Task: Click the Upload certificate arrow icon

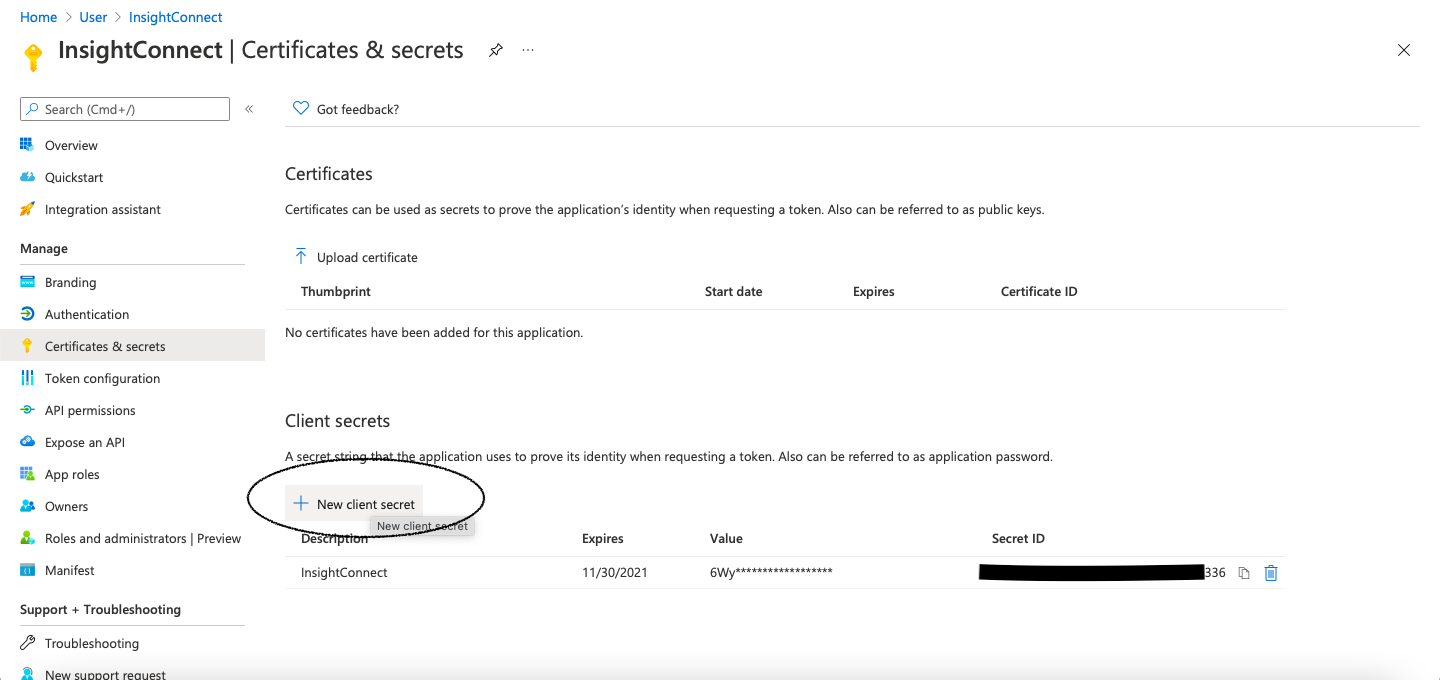Action: point(300,257)
